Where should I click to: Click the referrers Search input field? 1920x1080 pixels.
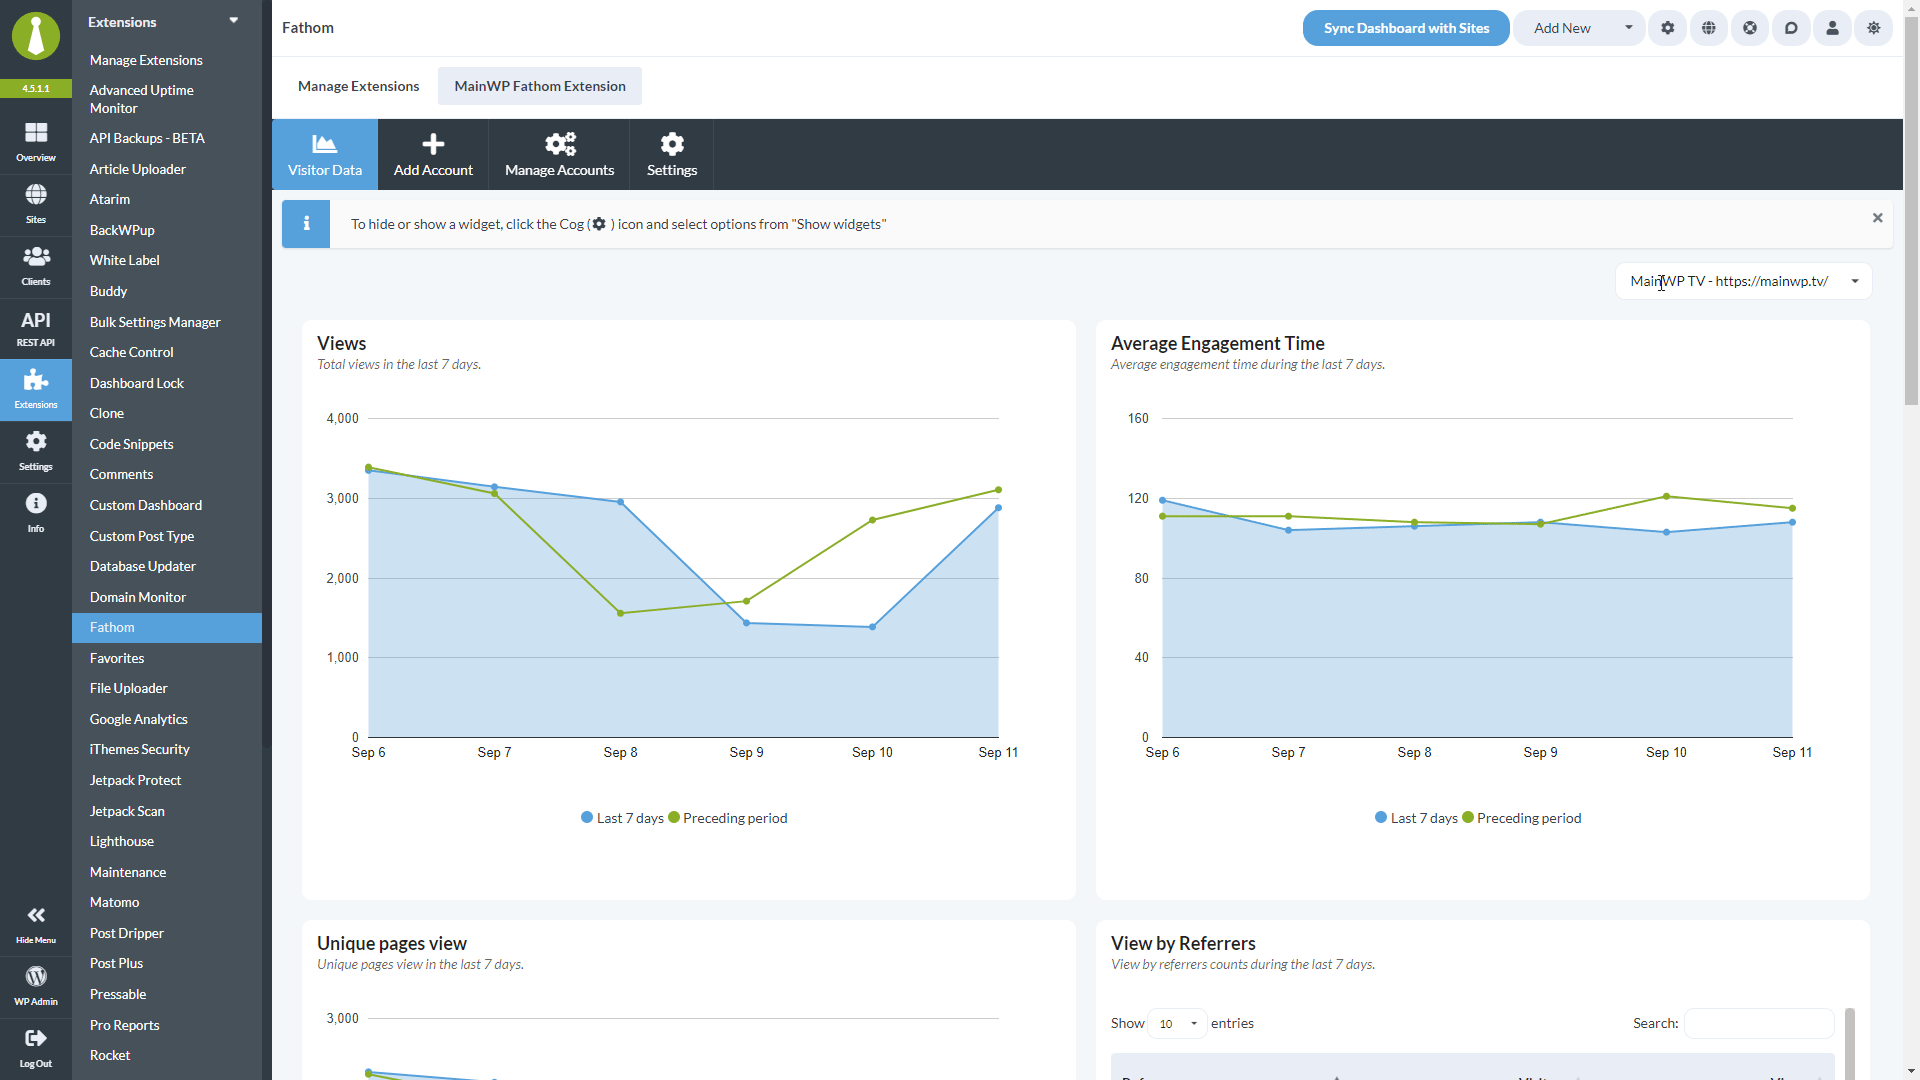[1759, 1023]
